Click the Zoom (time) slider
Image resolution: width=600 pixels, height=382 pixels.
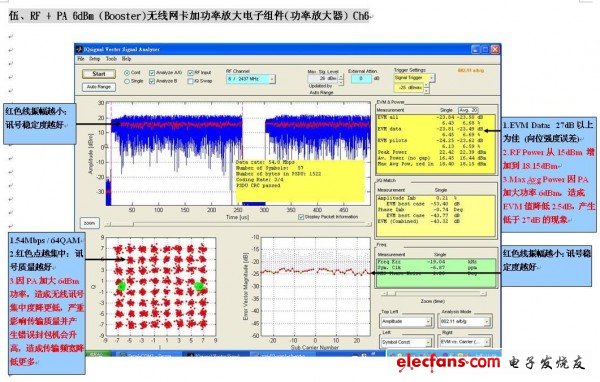[434, 294]
